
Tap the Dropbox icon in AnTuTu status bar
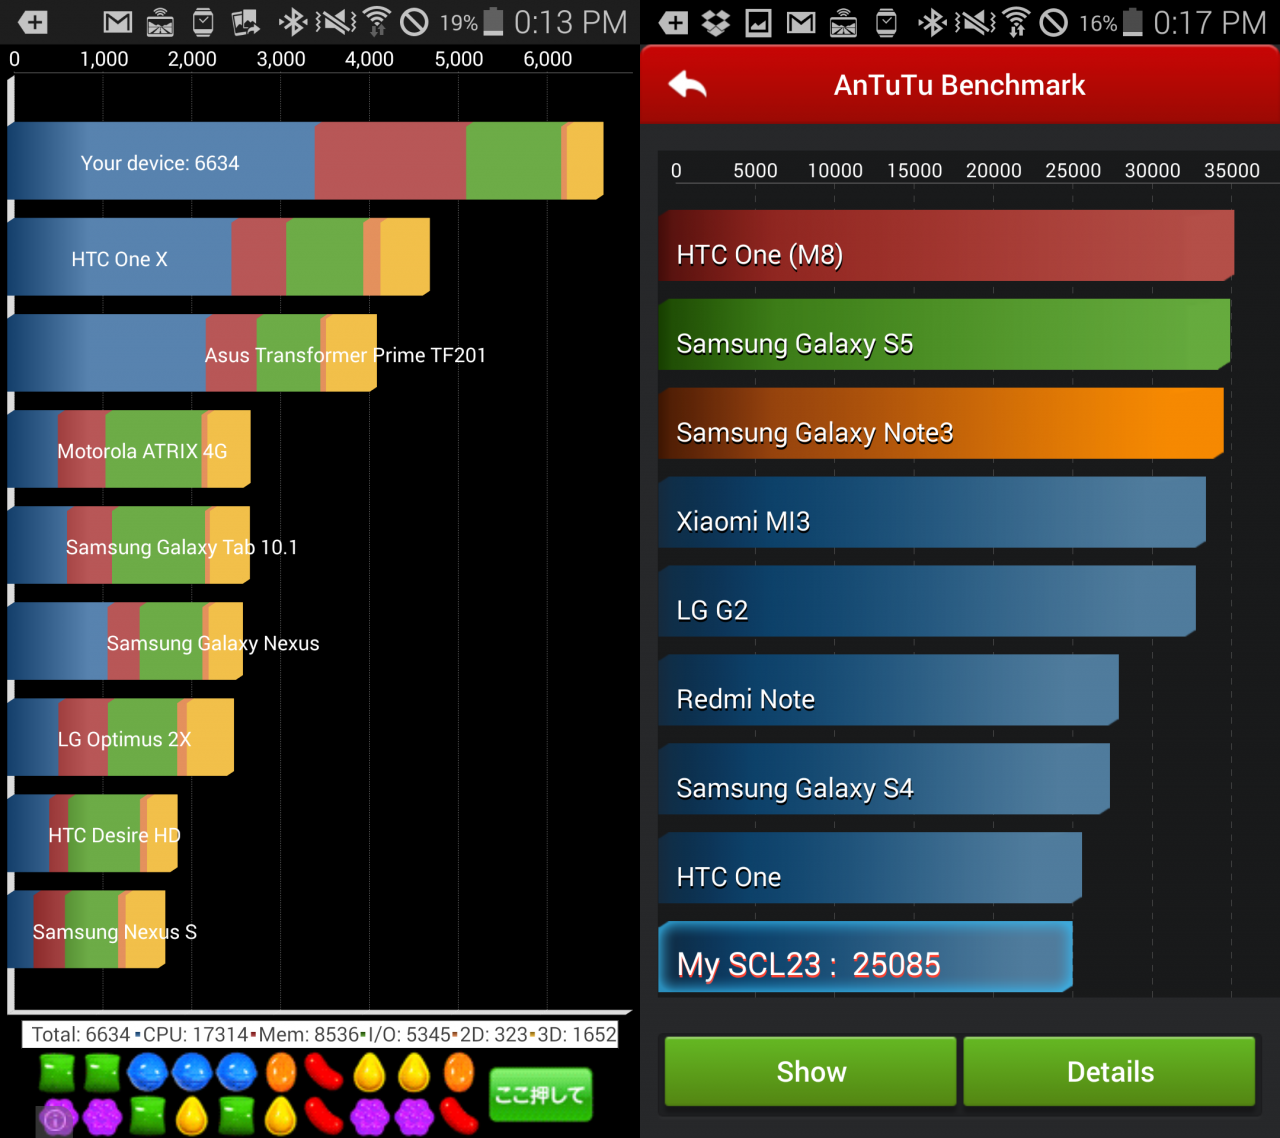point(716,22)
